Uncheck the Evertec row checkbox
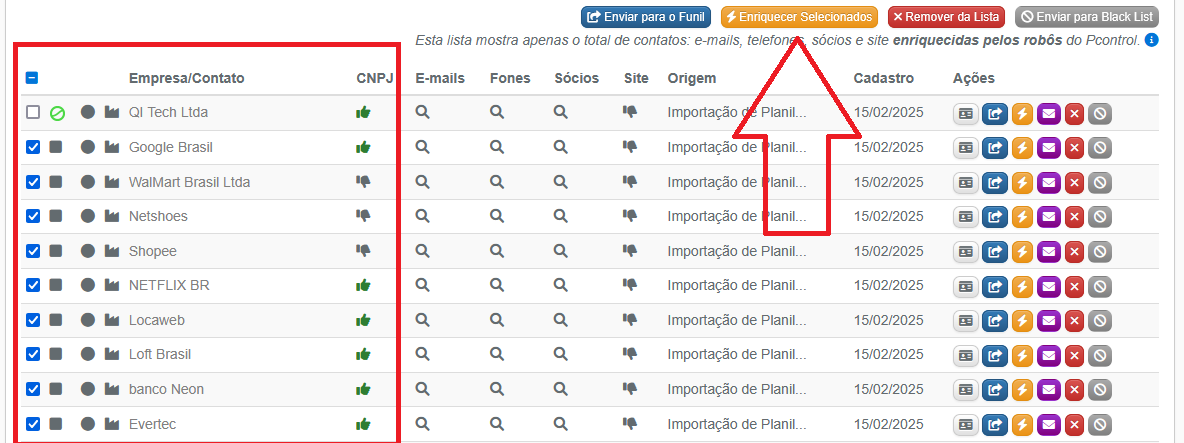This screenshot has width=1184, height=443. 32,423
